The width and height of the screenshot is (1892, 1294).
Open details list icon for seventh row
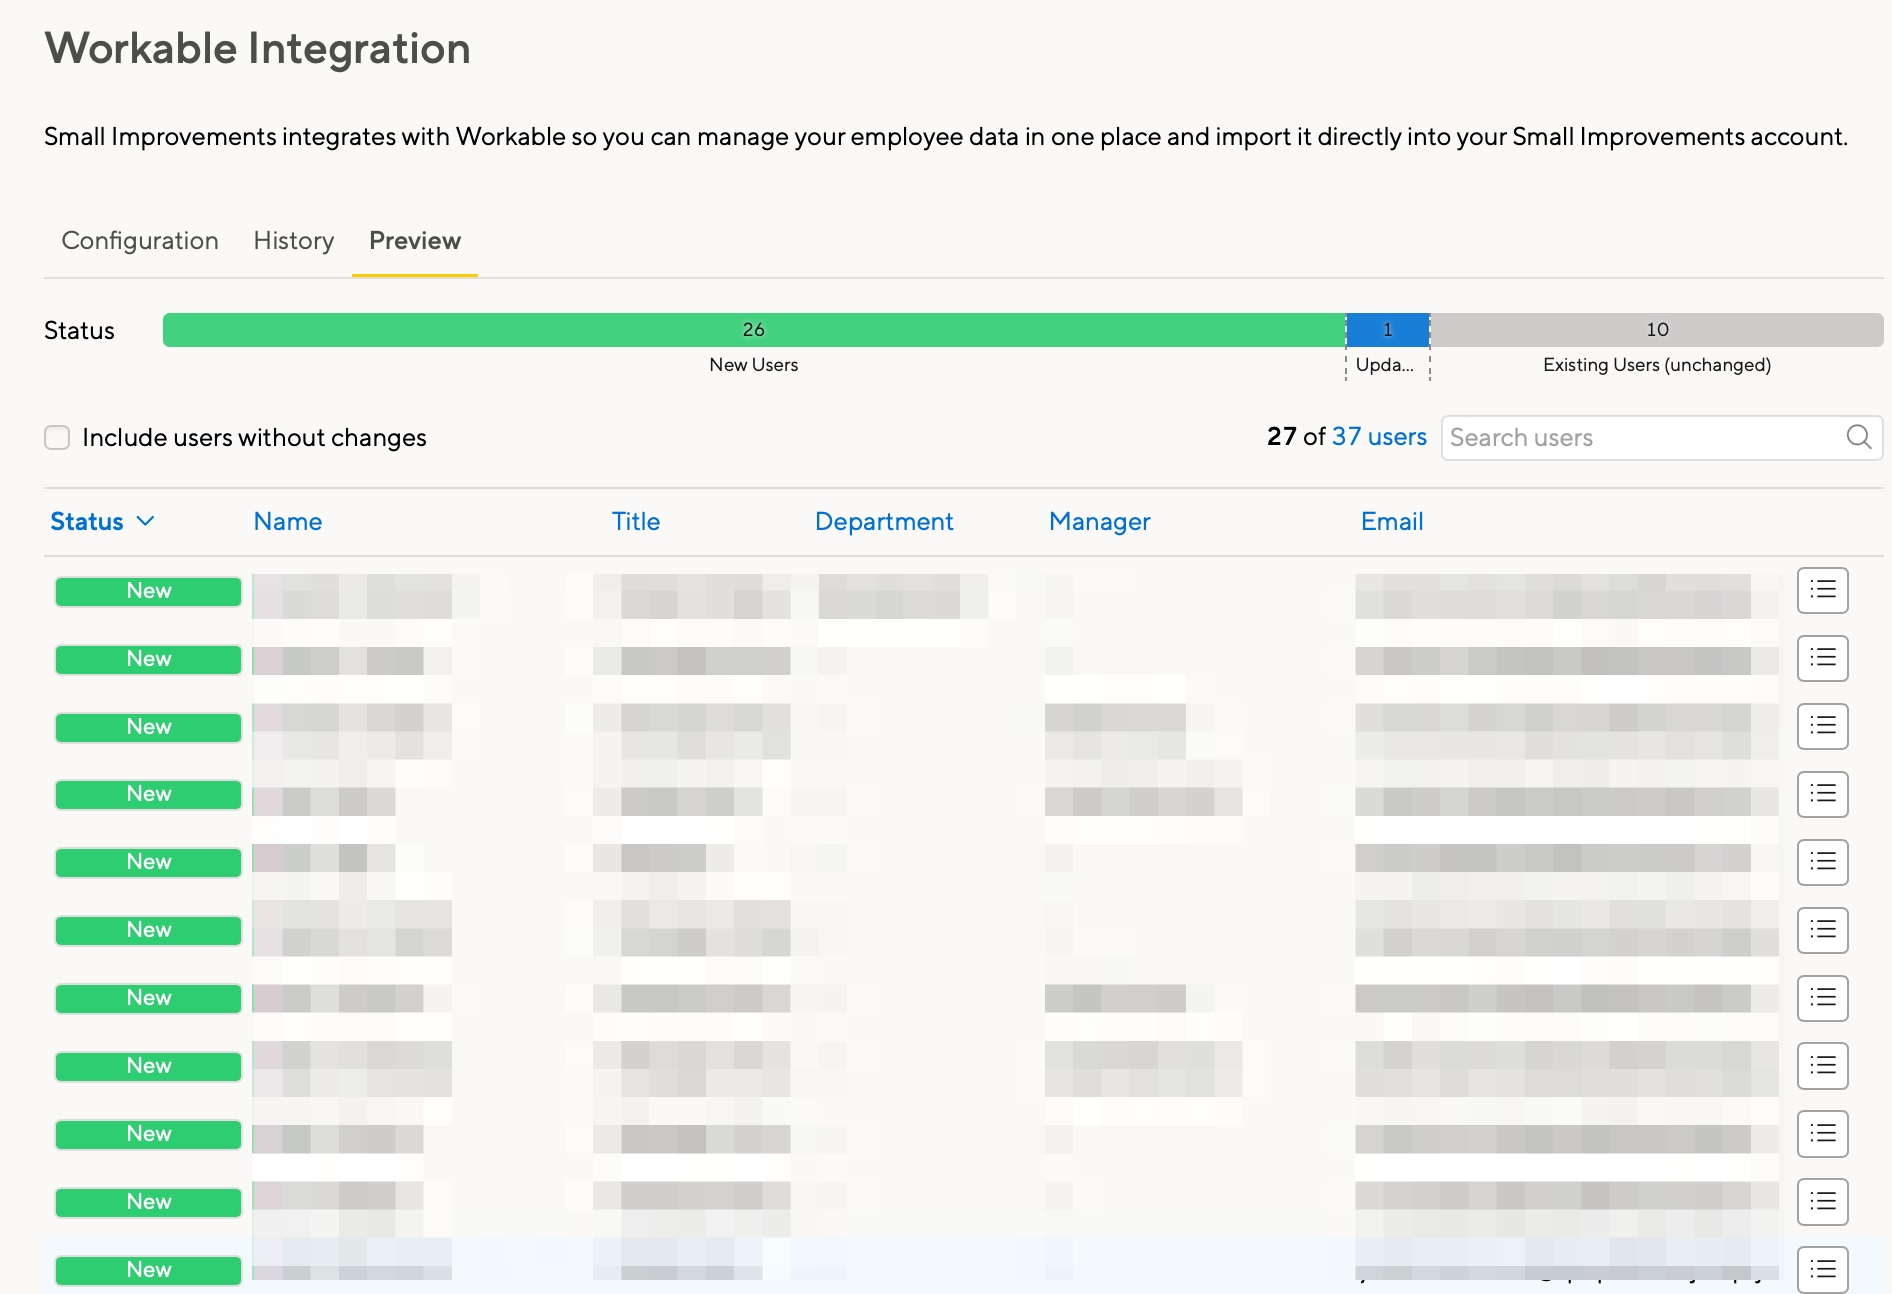(1823, 998)
